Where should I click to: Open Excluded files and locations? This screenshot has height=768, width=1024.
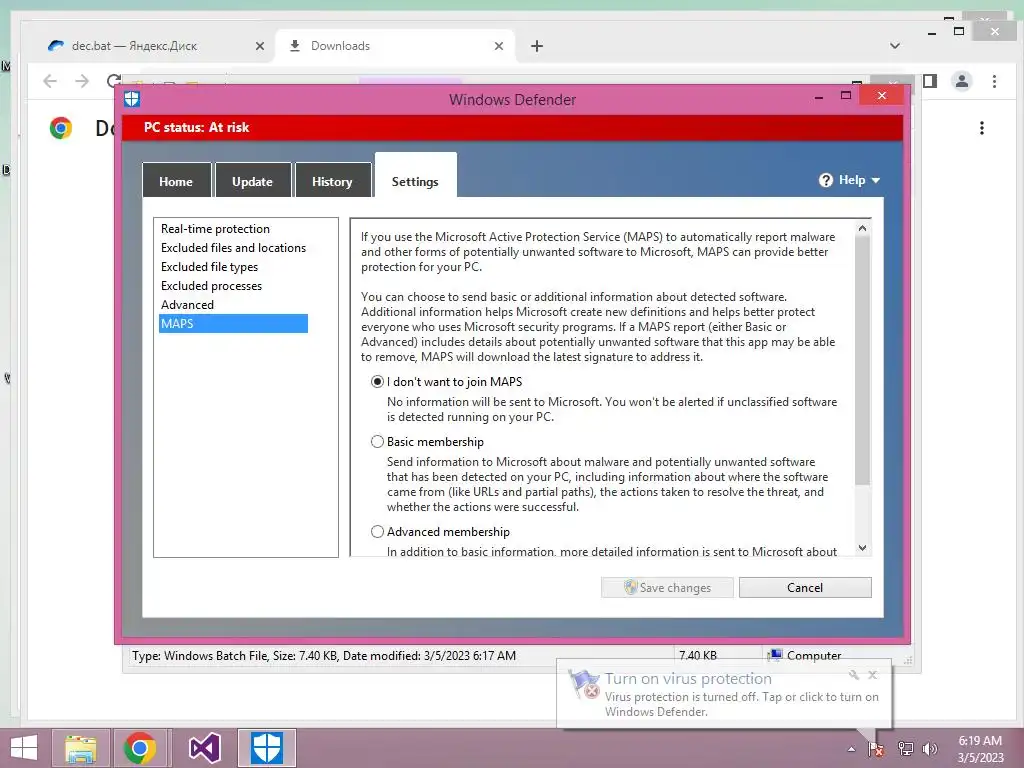233,248
